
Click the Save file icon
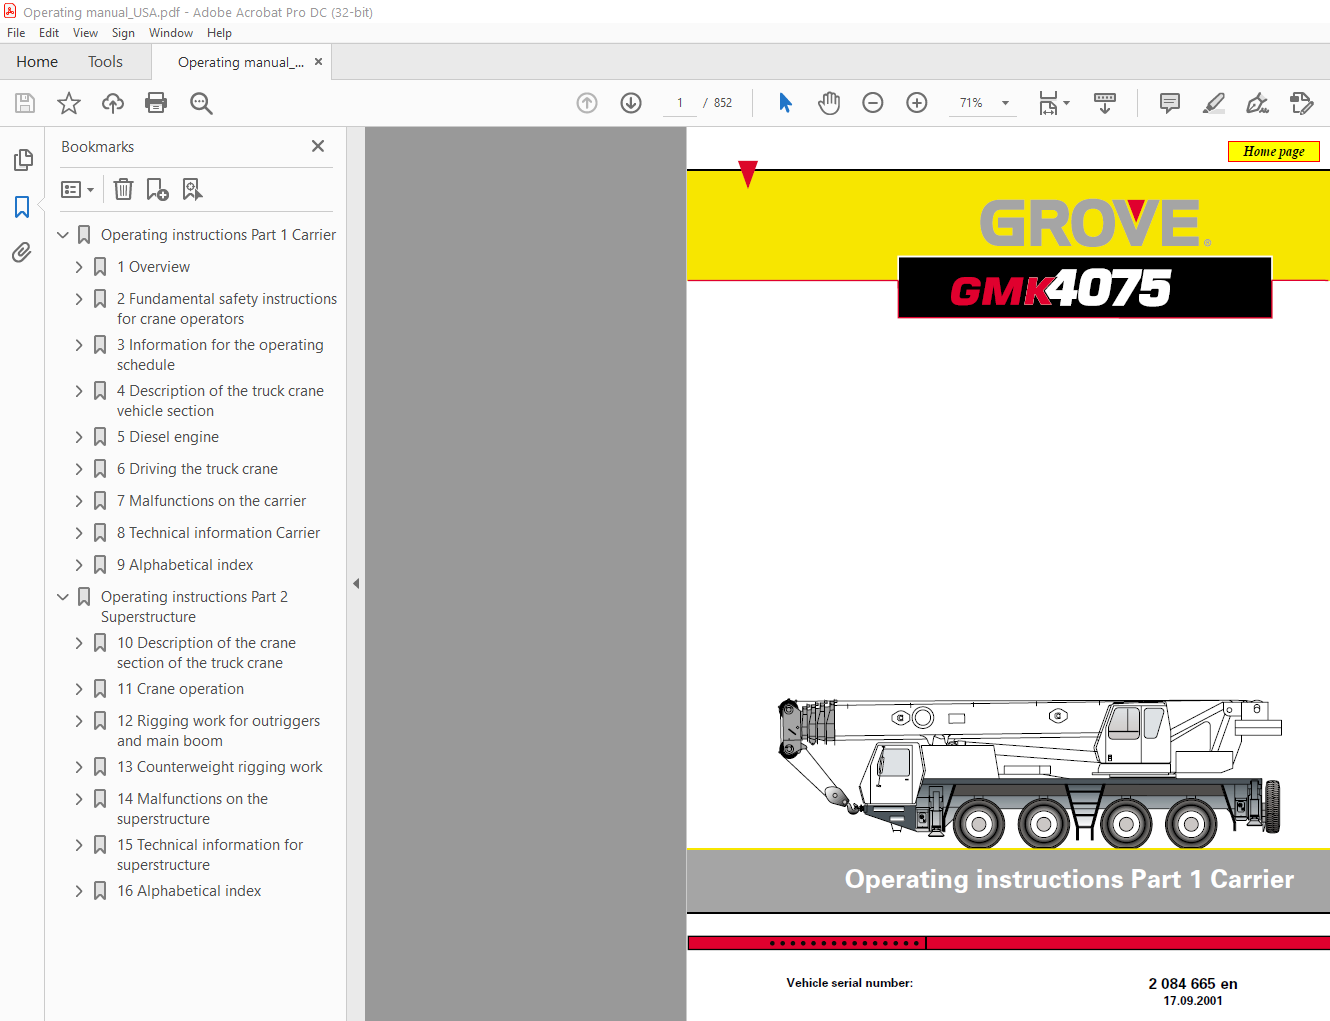25,103
